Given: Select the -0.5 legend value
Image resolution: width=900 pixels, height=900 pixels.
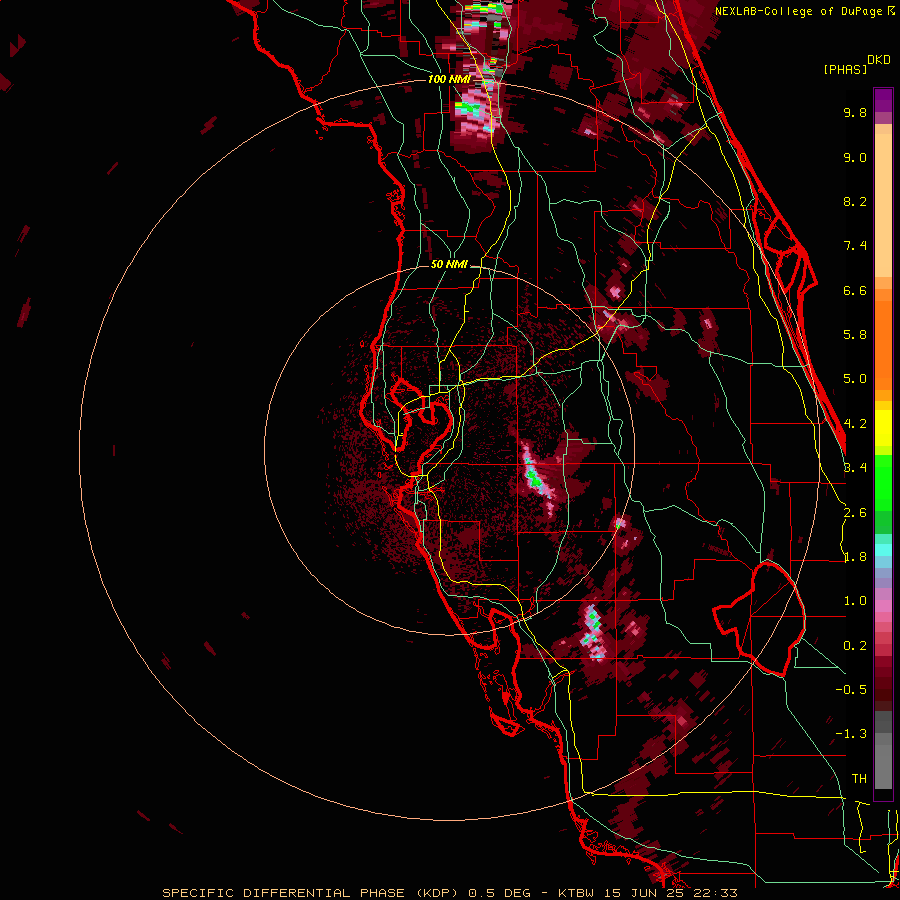Looking at the screenshot, I should [851, 690].
